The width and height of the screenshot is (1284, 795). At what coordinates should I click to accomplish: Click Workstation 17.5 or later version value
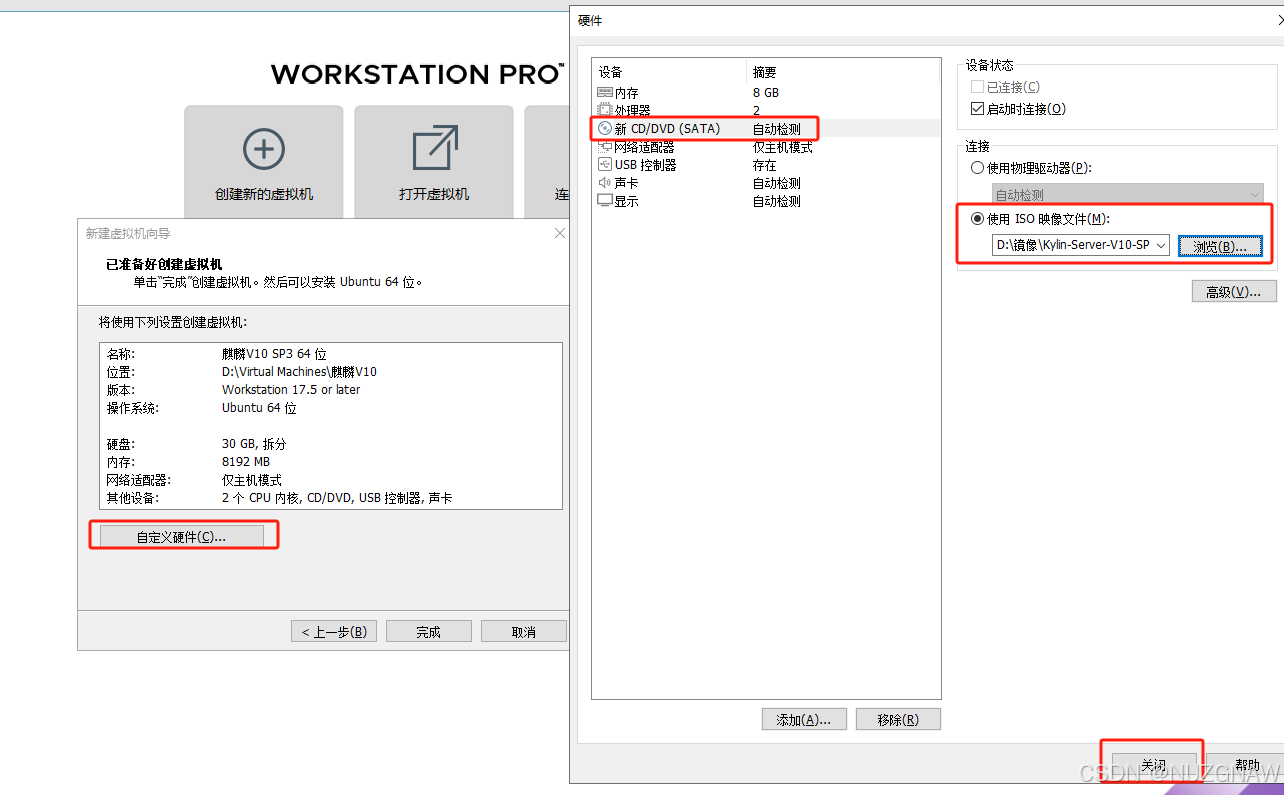coord(291,390)
